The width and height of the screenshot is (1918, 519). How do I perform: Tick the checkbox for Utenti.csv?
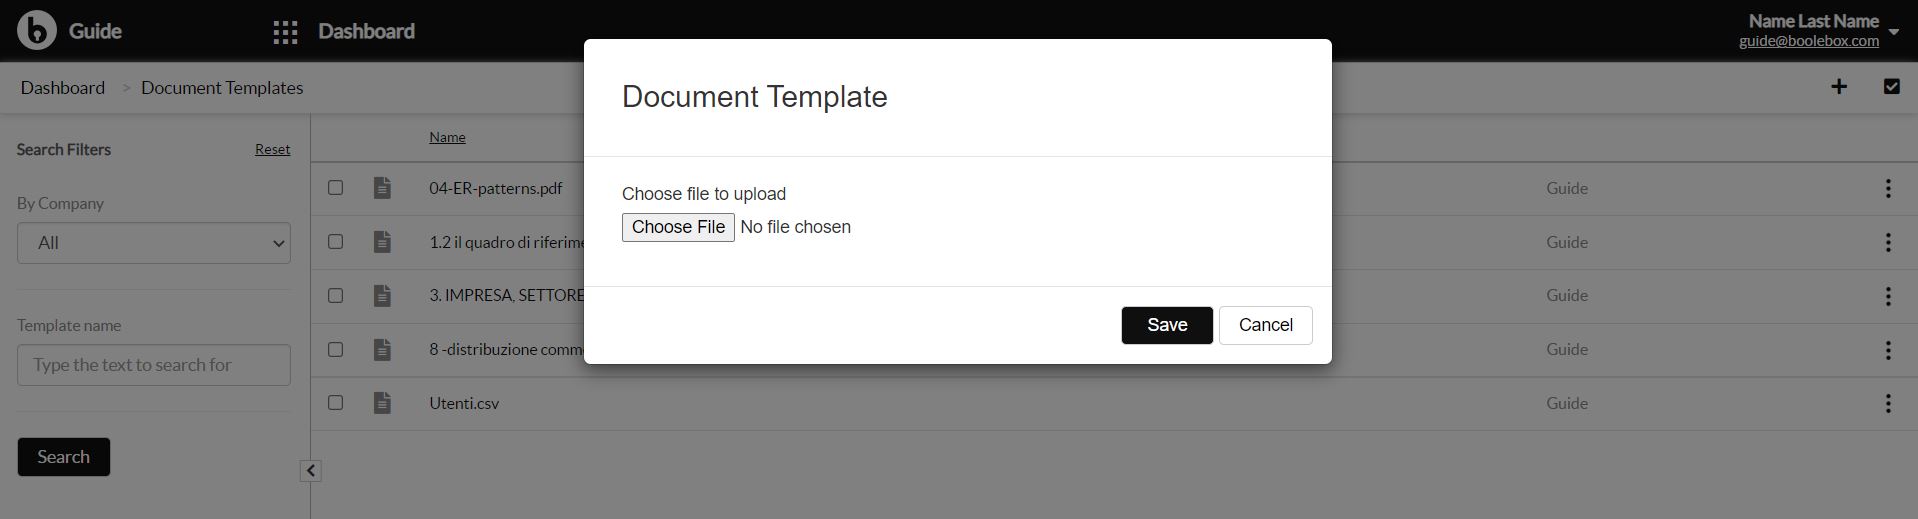336,402
